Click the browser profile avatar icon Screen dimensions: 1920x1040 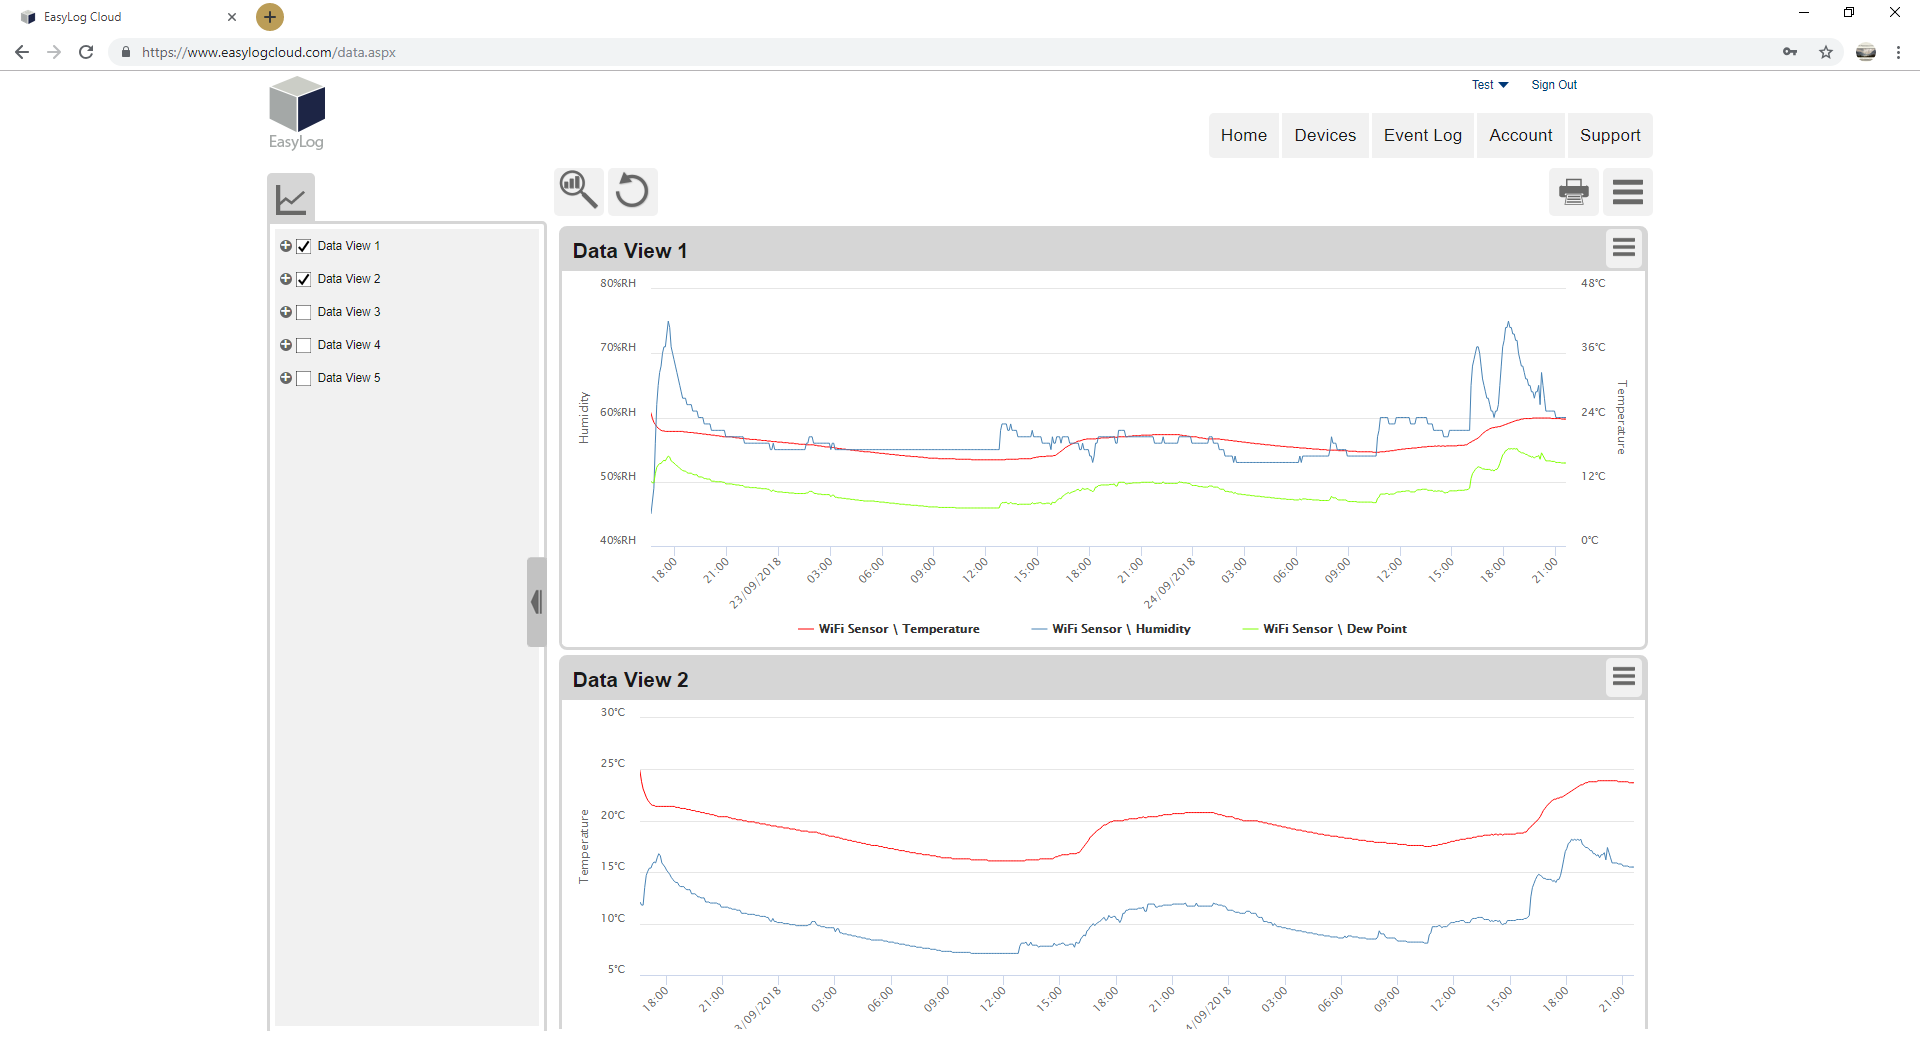pos(1866,52)
